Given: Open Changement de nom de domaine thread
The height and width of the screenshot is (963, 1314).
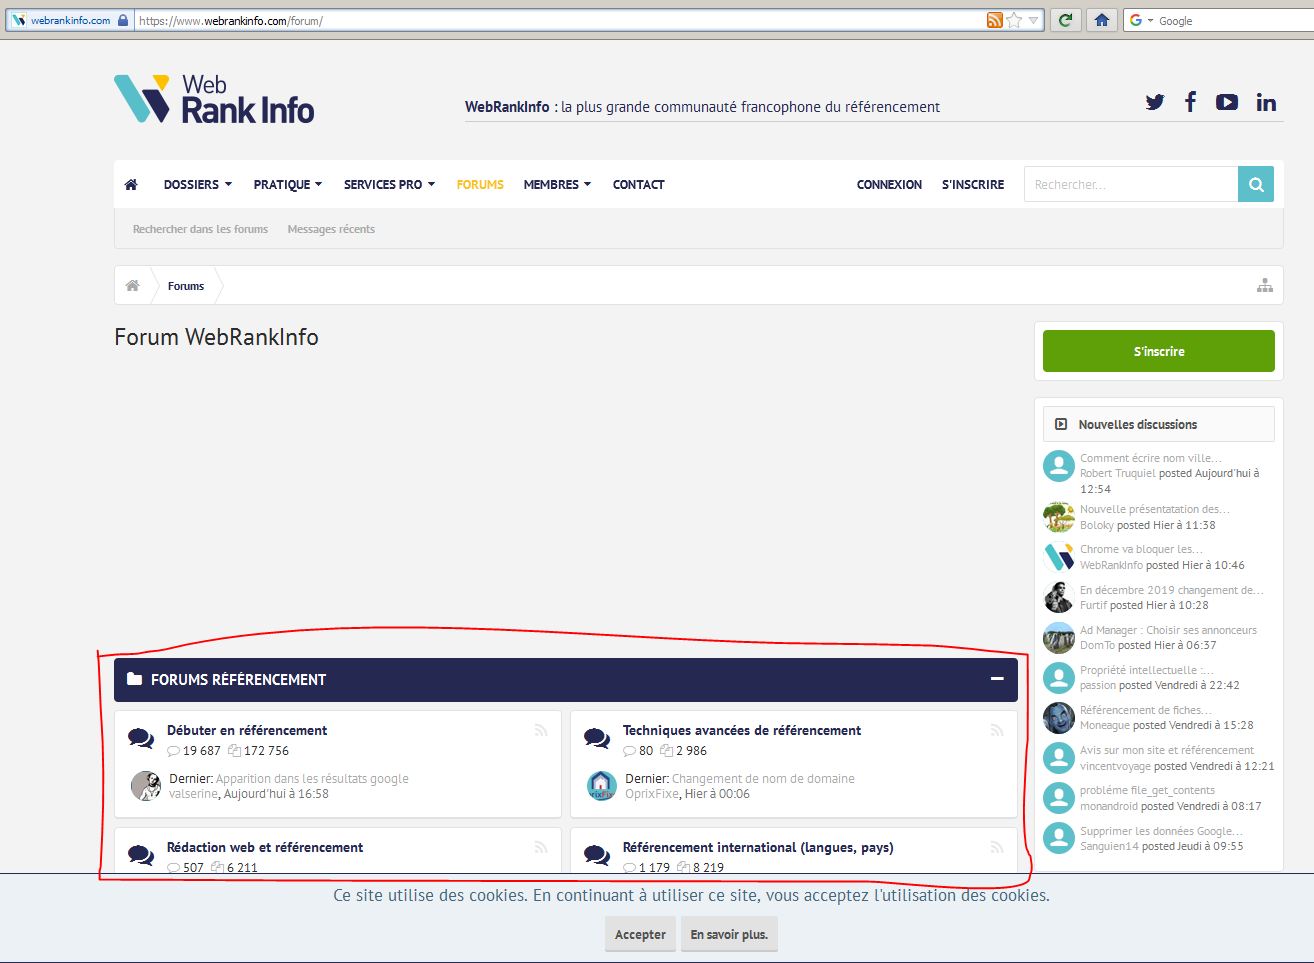Looking at the screenshot, I should tap(763, 778).
